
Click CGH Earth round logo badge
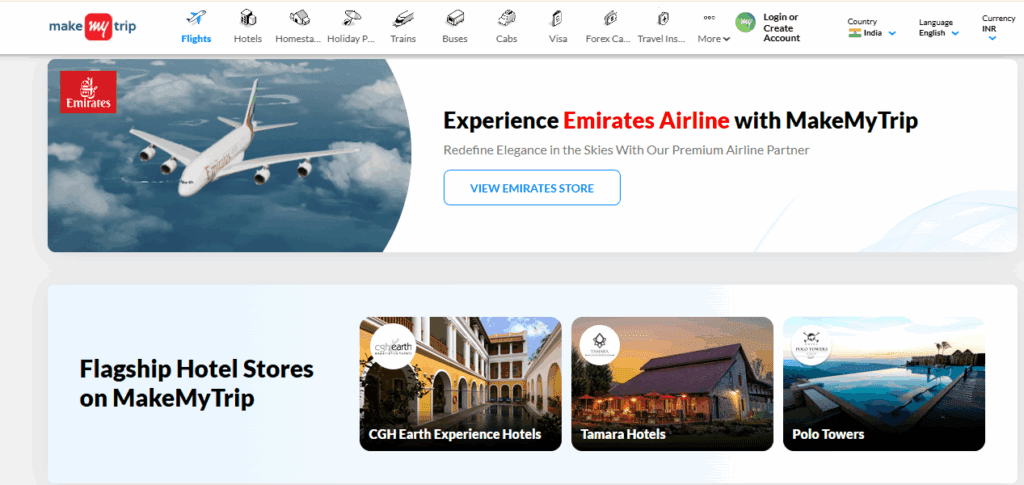point(392,347)
